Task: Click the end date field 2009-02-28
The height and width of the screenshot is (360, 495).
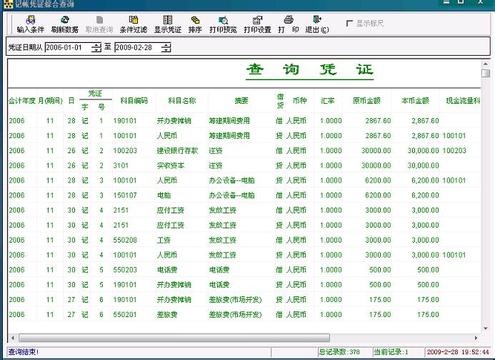Action: click(x=138, y=47)
